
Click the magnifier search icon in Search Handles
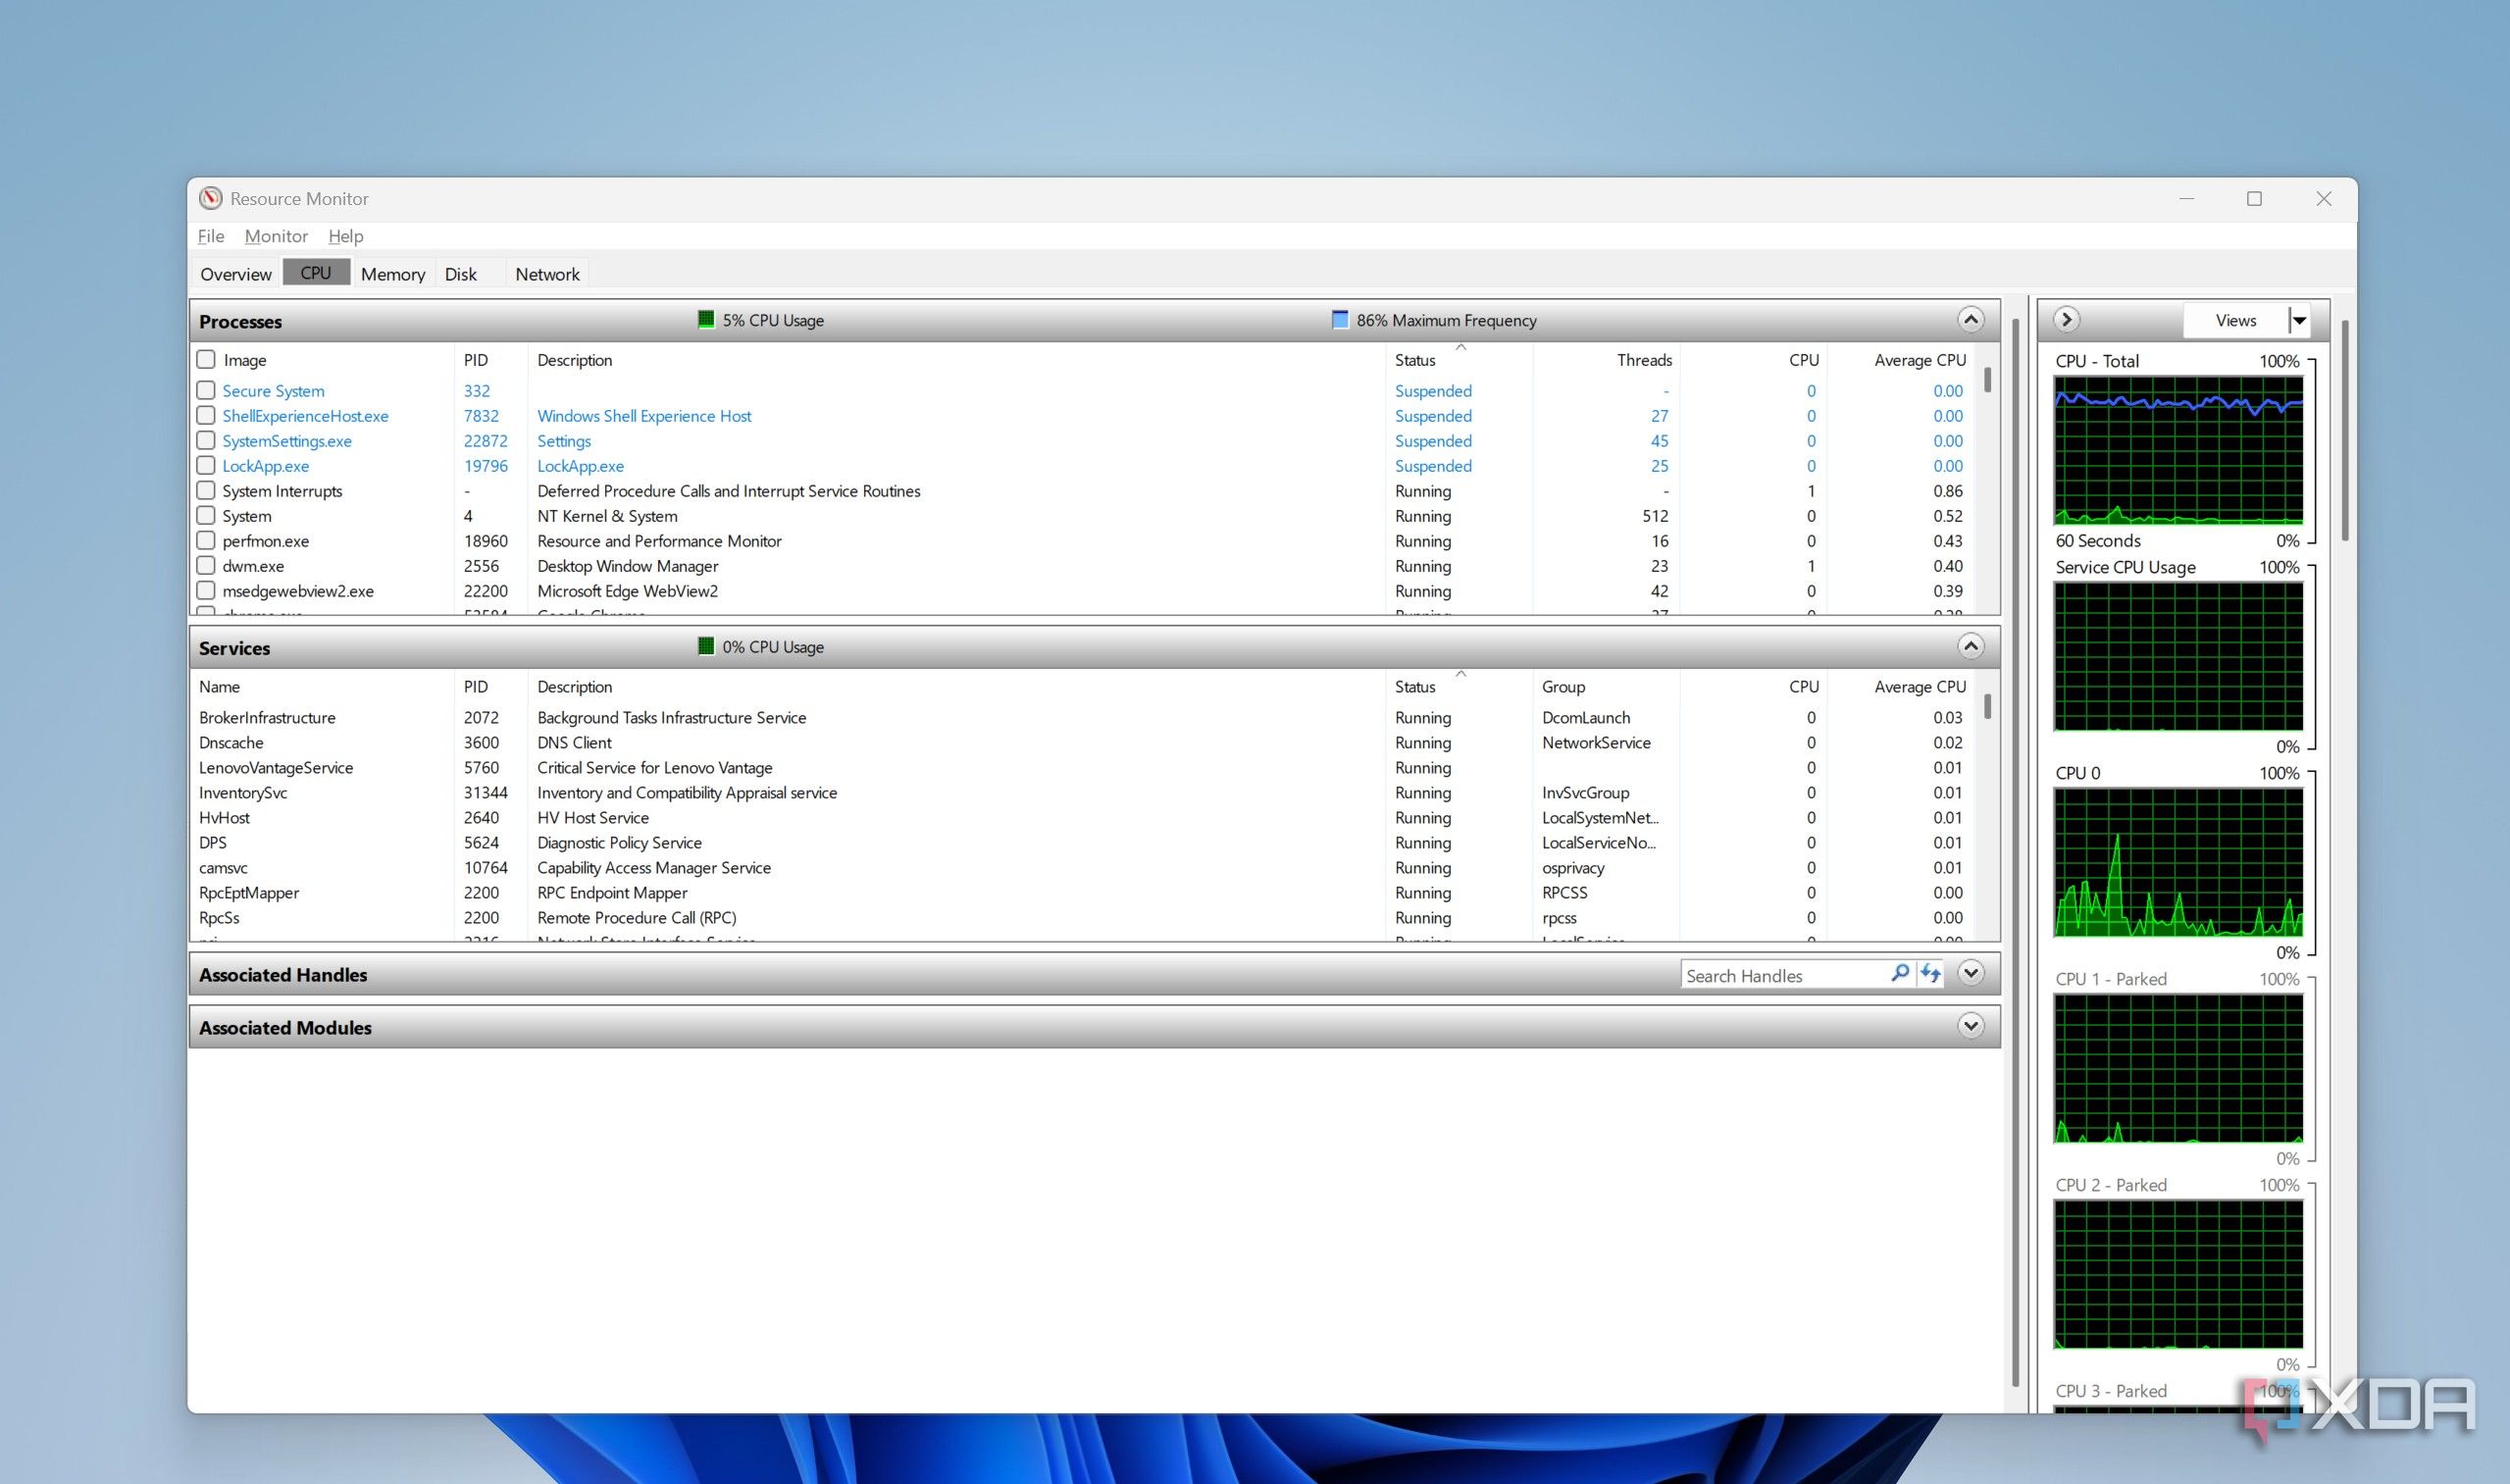click(x=1899, y=973)
